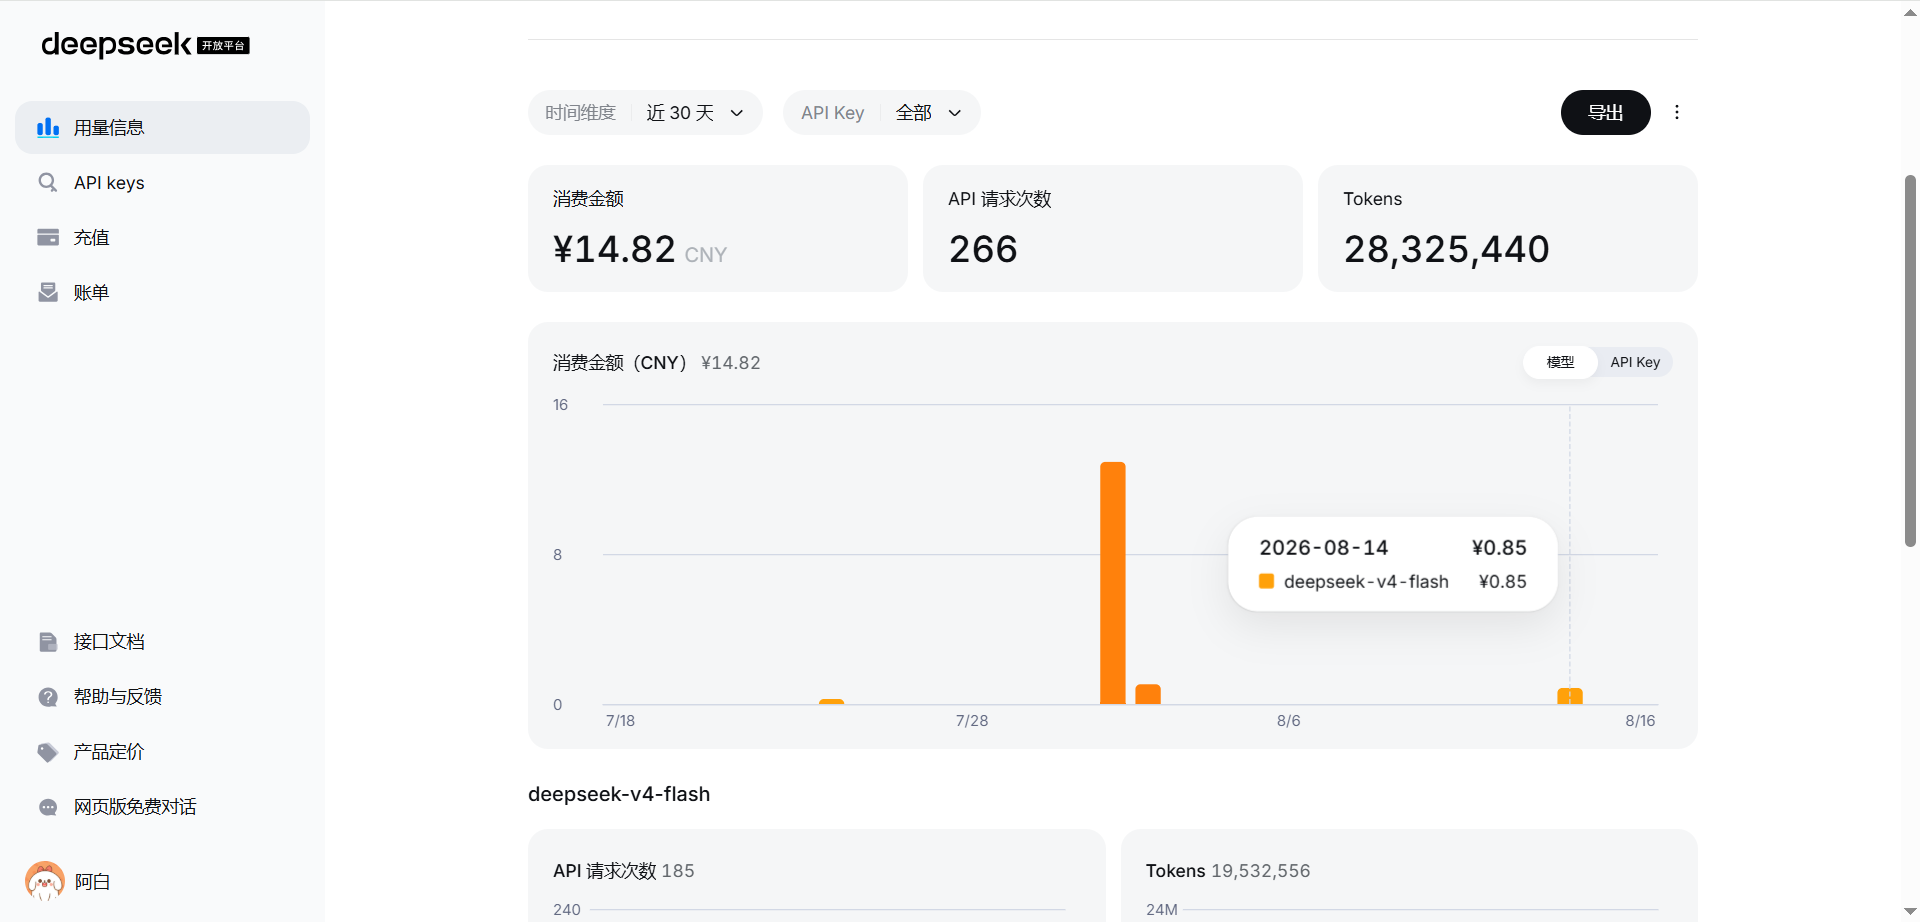This screenshot has width=1920, height=922.
Task: Open the three-dot more options menu
Action: coord(1677,112)
